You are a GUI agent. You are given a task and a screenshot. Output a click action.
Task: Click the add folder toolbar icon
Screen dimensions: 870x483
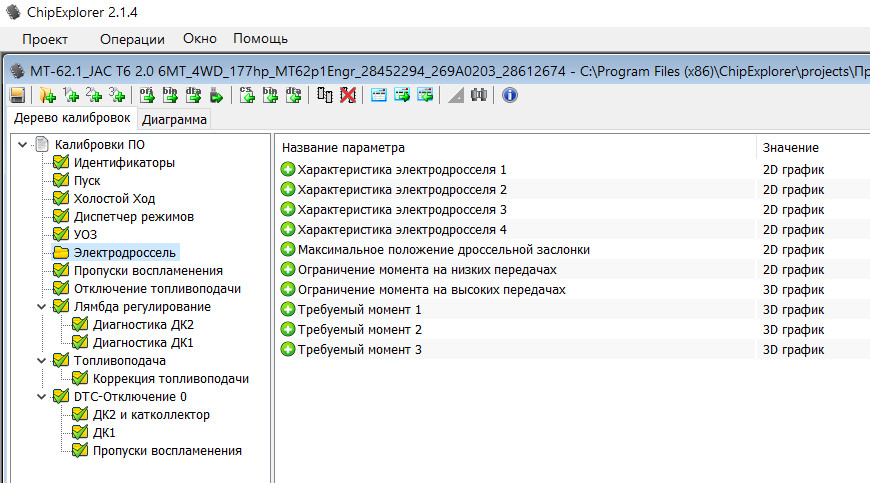[x=47, y=95]
